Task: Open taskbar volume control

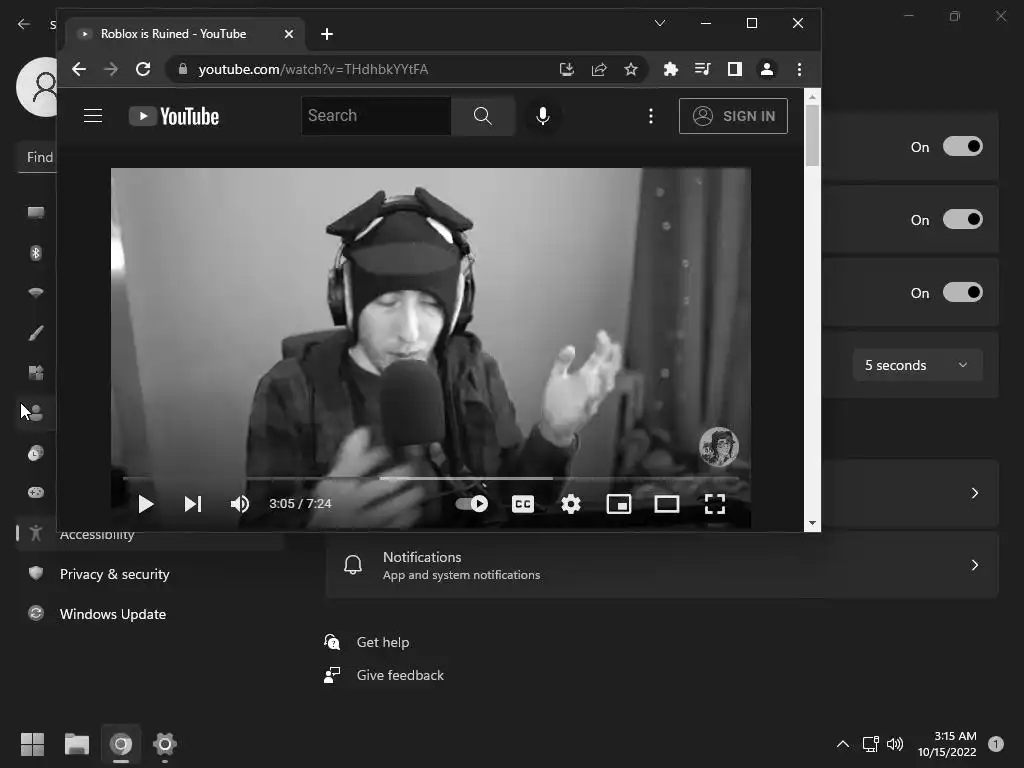Action: coord(895,744)
